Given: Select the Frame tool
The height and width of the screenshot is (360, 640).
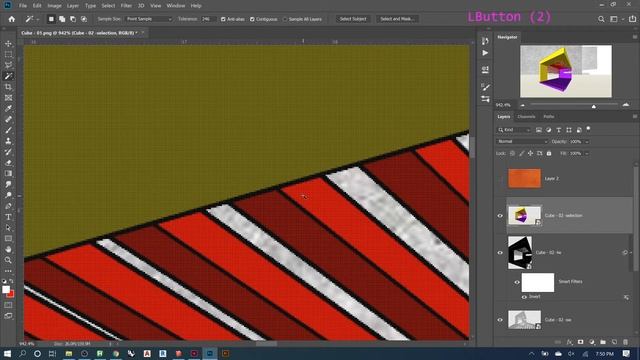Looking at the screenshot, I should coord(8,98).
